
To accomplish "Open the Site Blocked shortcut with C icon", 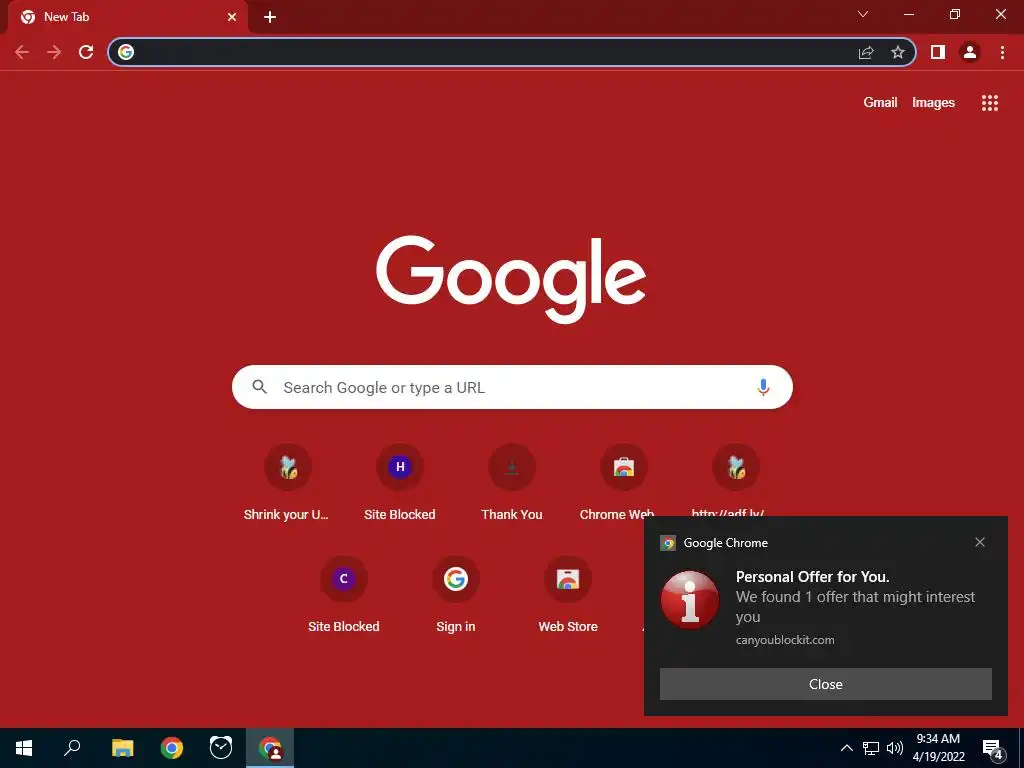I will [x=344, y=596].
